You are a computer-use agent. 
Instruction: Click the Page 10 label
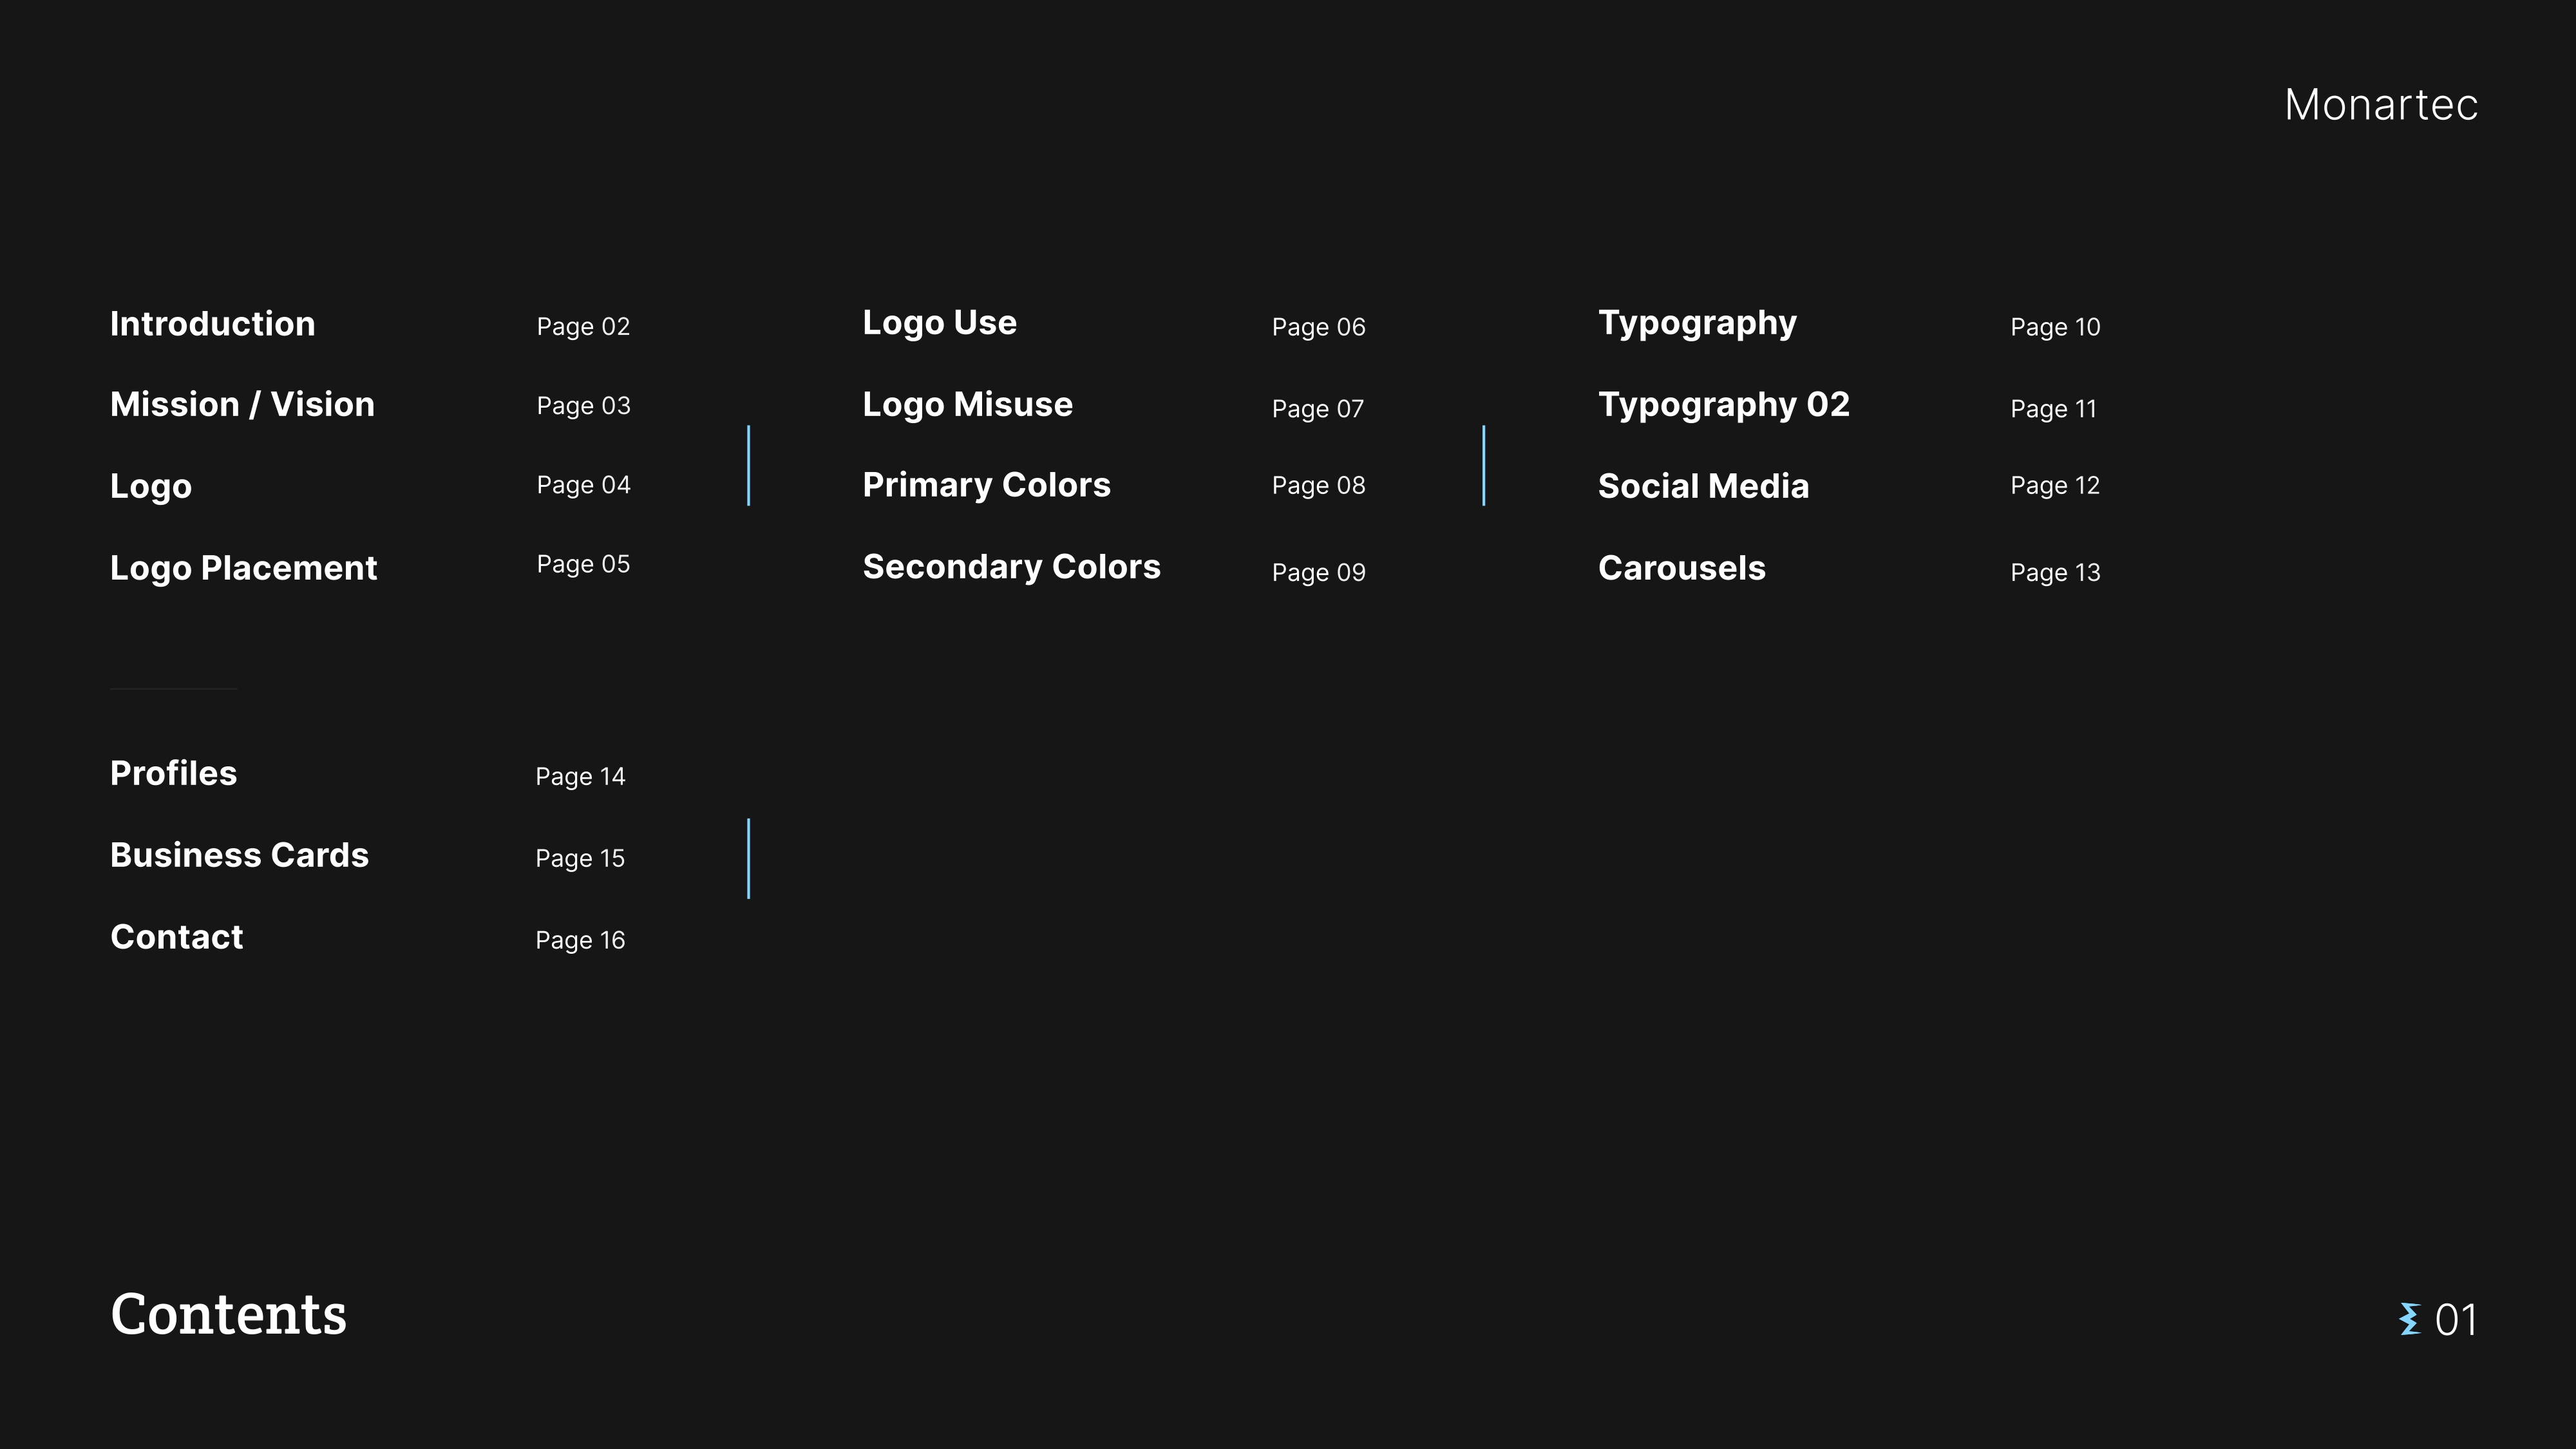[2054, 327]
